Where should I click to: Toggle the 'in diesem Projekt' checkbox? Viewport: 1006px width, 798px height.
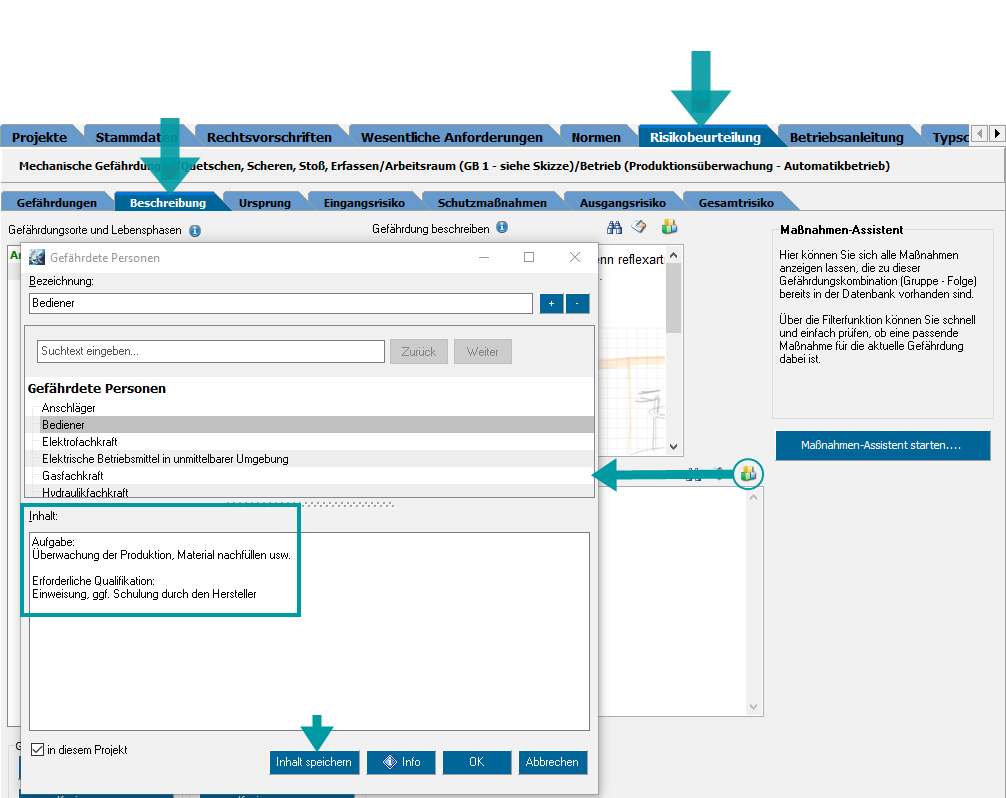pyautogui.click(x=38, y=749)
